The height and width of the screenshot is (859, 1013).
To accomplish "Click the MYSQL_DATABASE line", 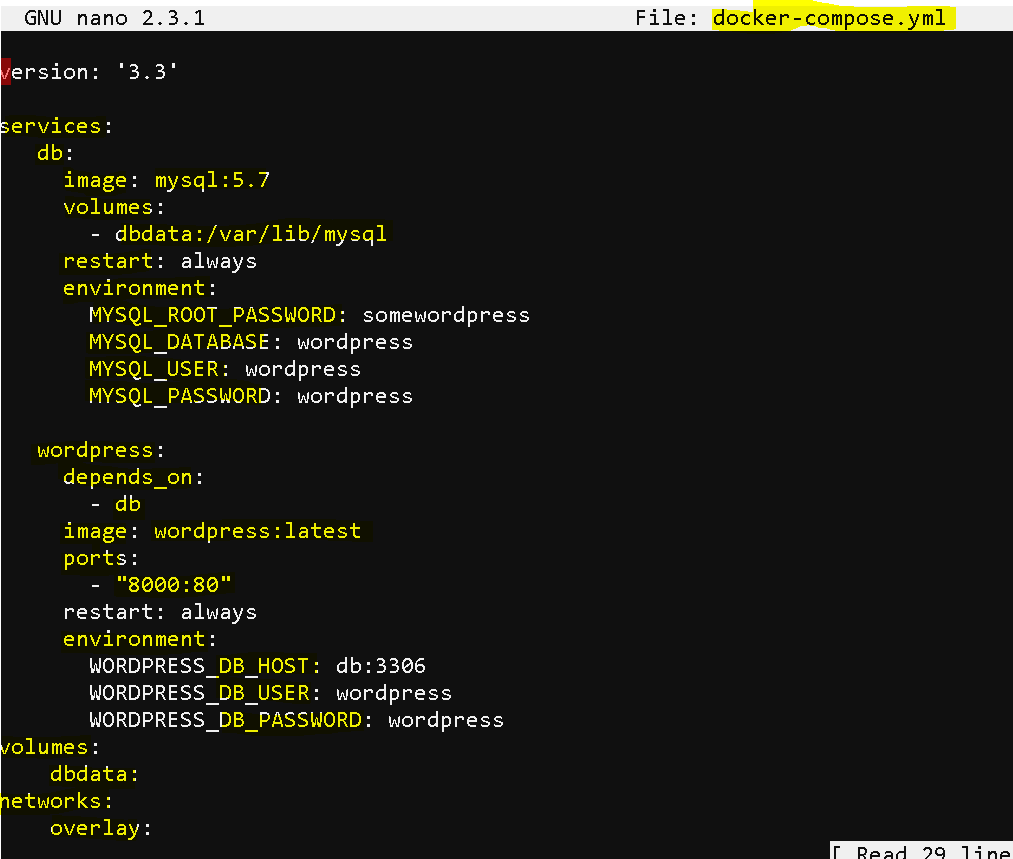I will (251, 342).
